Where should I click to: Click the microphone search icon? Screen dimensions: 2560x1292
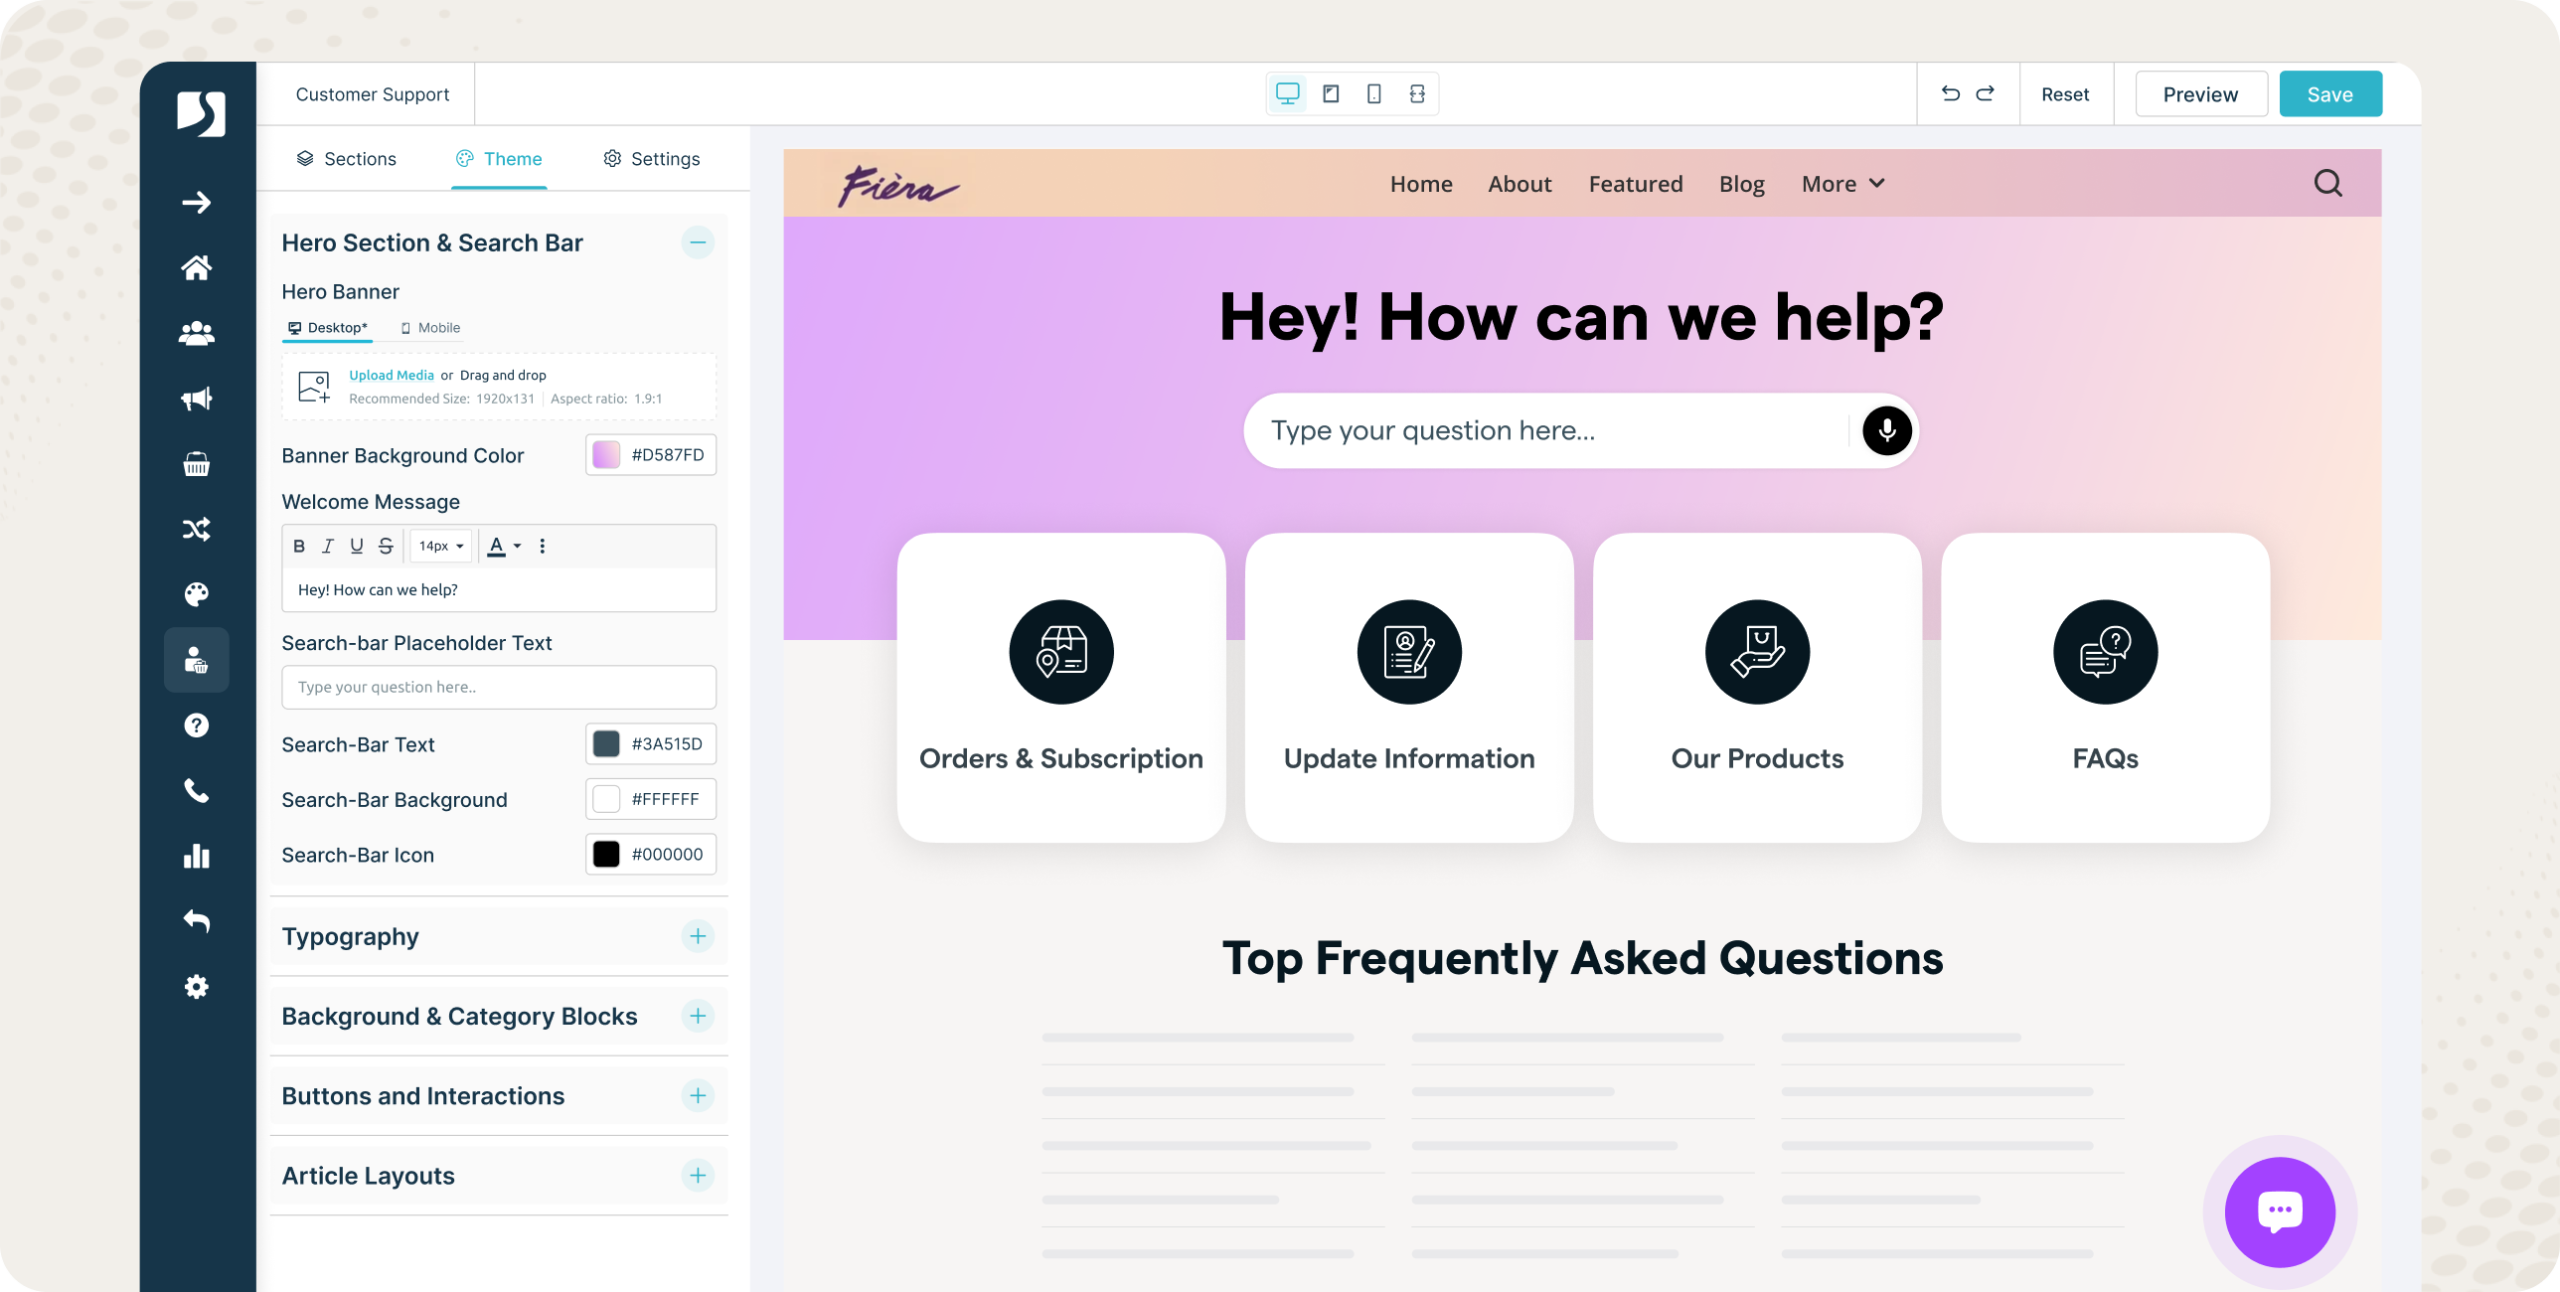coord(1886,431)
